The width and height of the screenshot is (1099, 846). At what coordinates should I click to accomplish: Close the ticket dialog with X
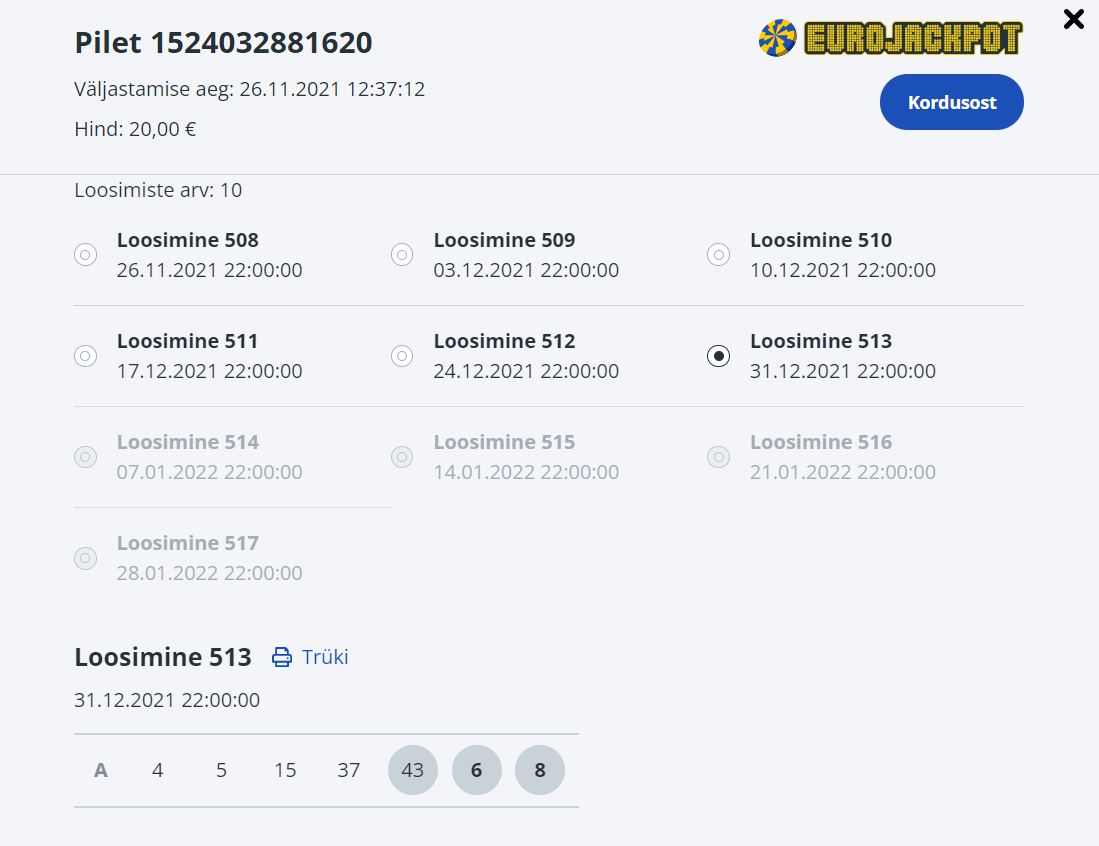point(1073,19)
